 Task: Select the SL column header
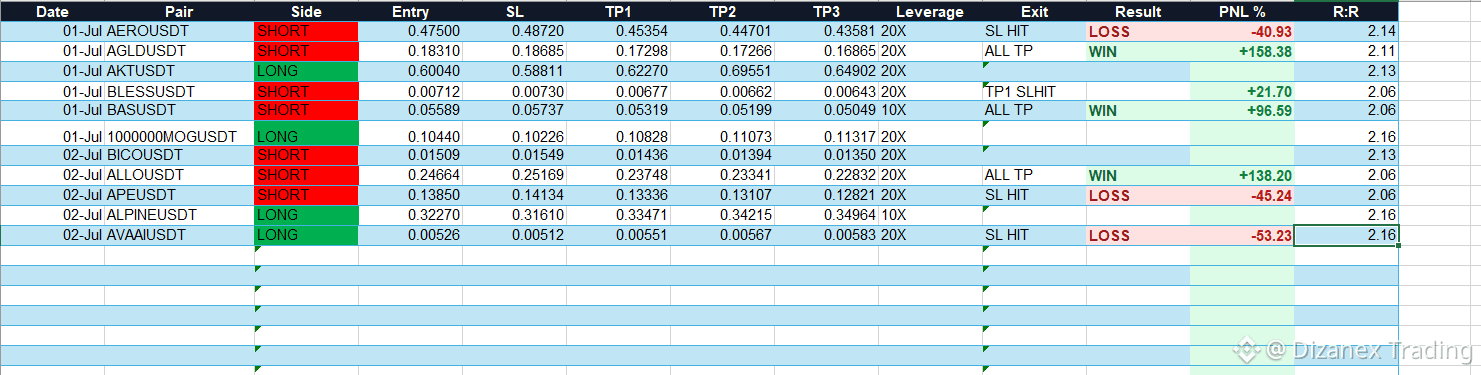[514, 12]
